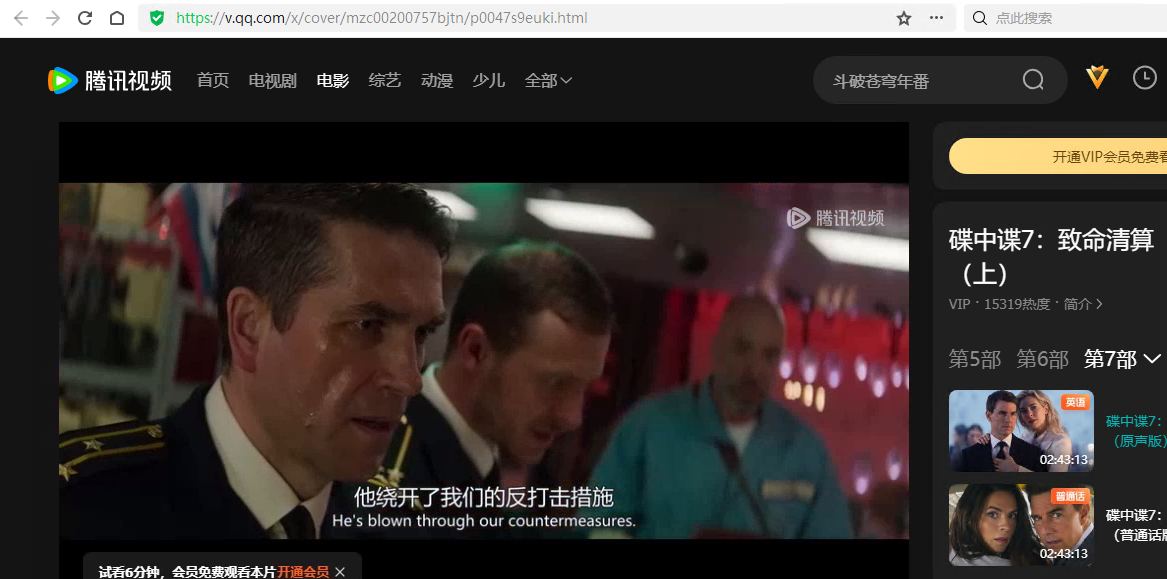Click the browser forward arrow
The height and width of the screenshot is (579, 1167).
tap(53, 19)
